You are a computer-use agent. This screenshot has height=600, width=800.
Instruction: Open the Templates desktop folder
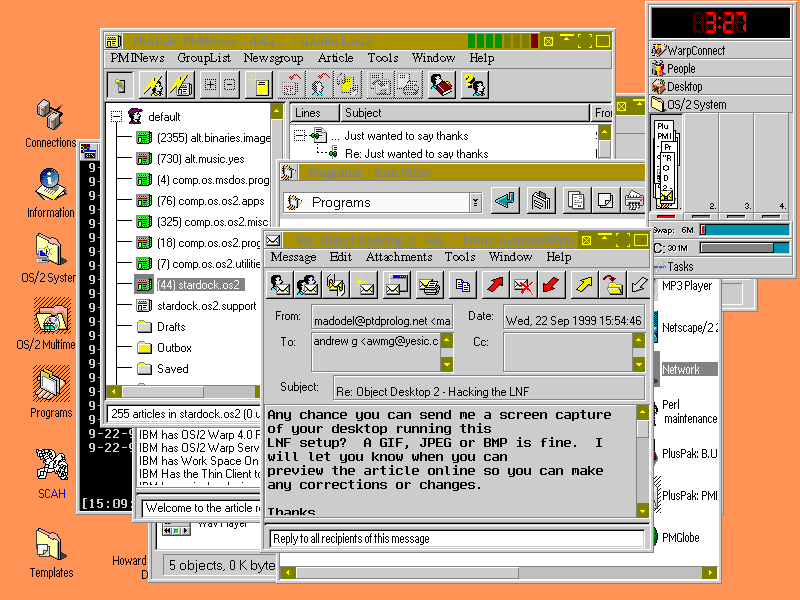[x=51, y=554]
